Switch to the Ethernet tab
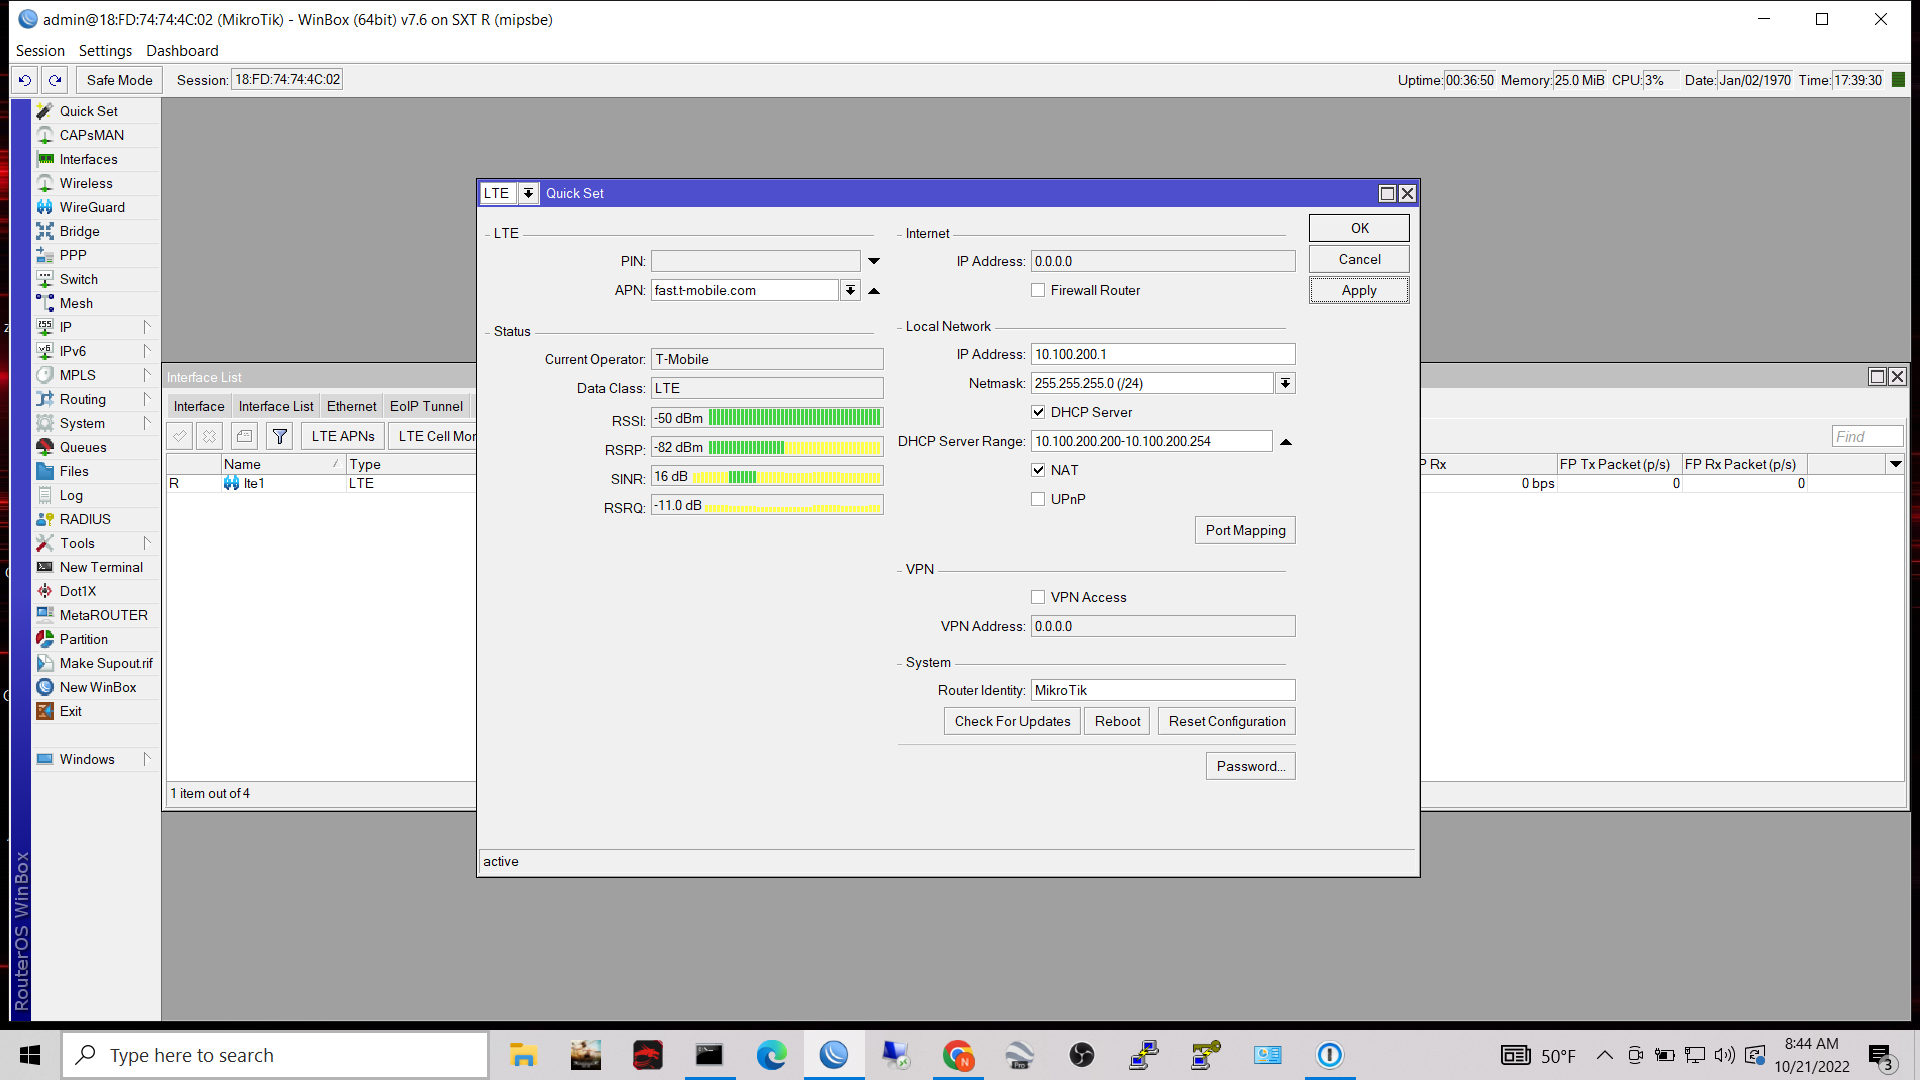1920x1080 pixels. (x=351, y=406)
